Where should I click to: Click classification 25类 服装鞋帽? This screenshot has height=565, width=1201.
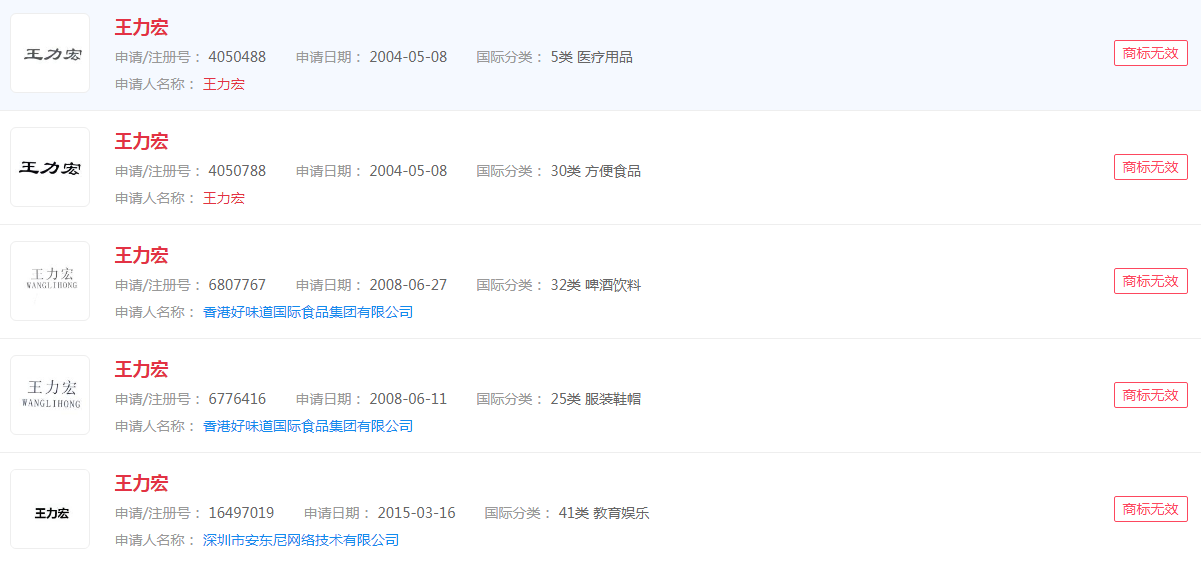(x=595, y=399)
